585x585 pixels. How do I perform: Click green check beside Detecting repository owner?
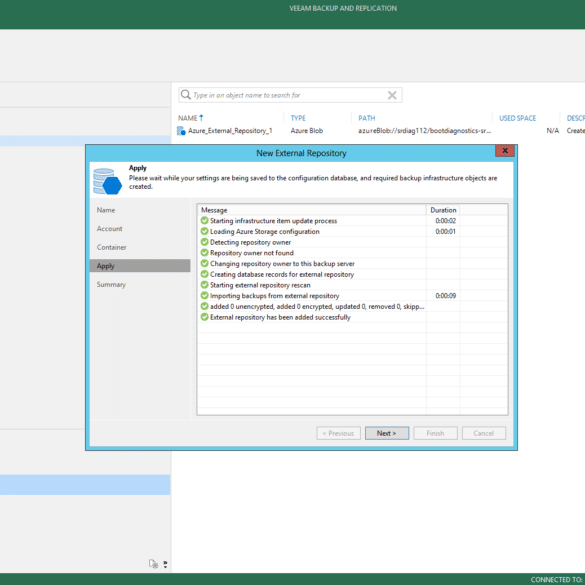click(x=204, y=242)
